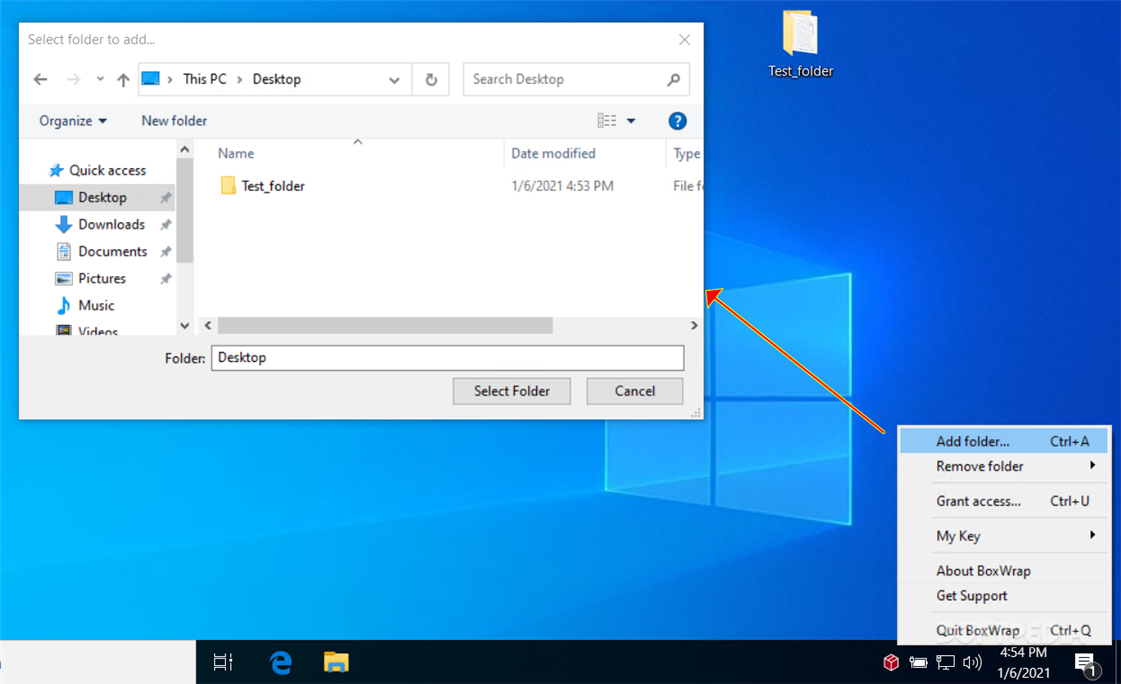Expand the chevron after This PC
The image size is (1121, 684).
click(x=239, y=79)
